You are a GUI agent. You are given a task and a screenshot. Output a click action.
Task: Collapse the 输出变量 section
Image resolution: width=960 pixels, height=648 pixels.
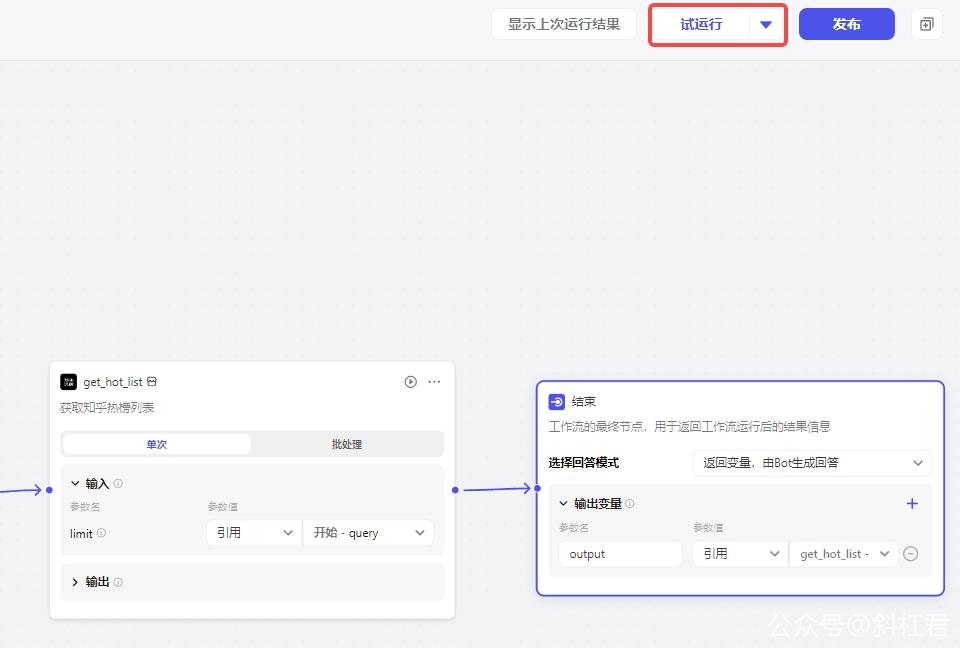[x=563, y=503]
